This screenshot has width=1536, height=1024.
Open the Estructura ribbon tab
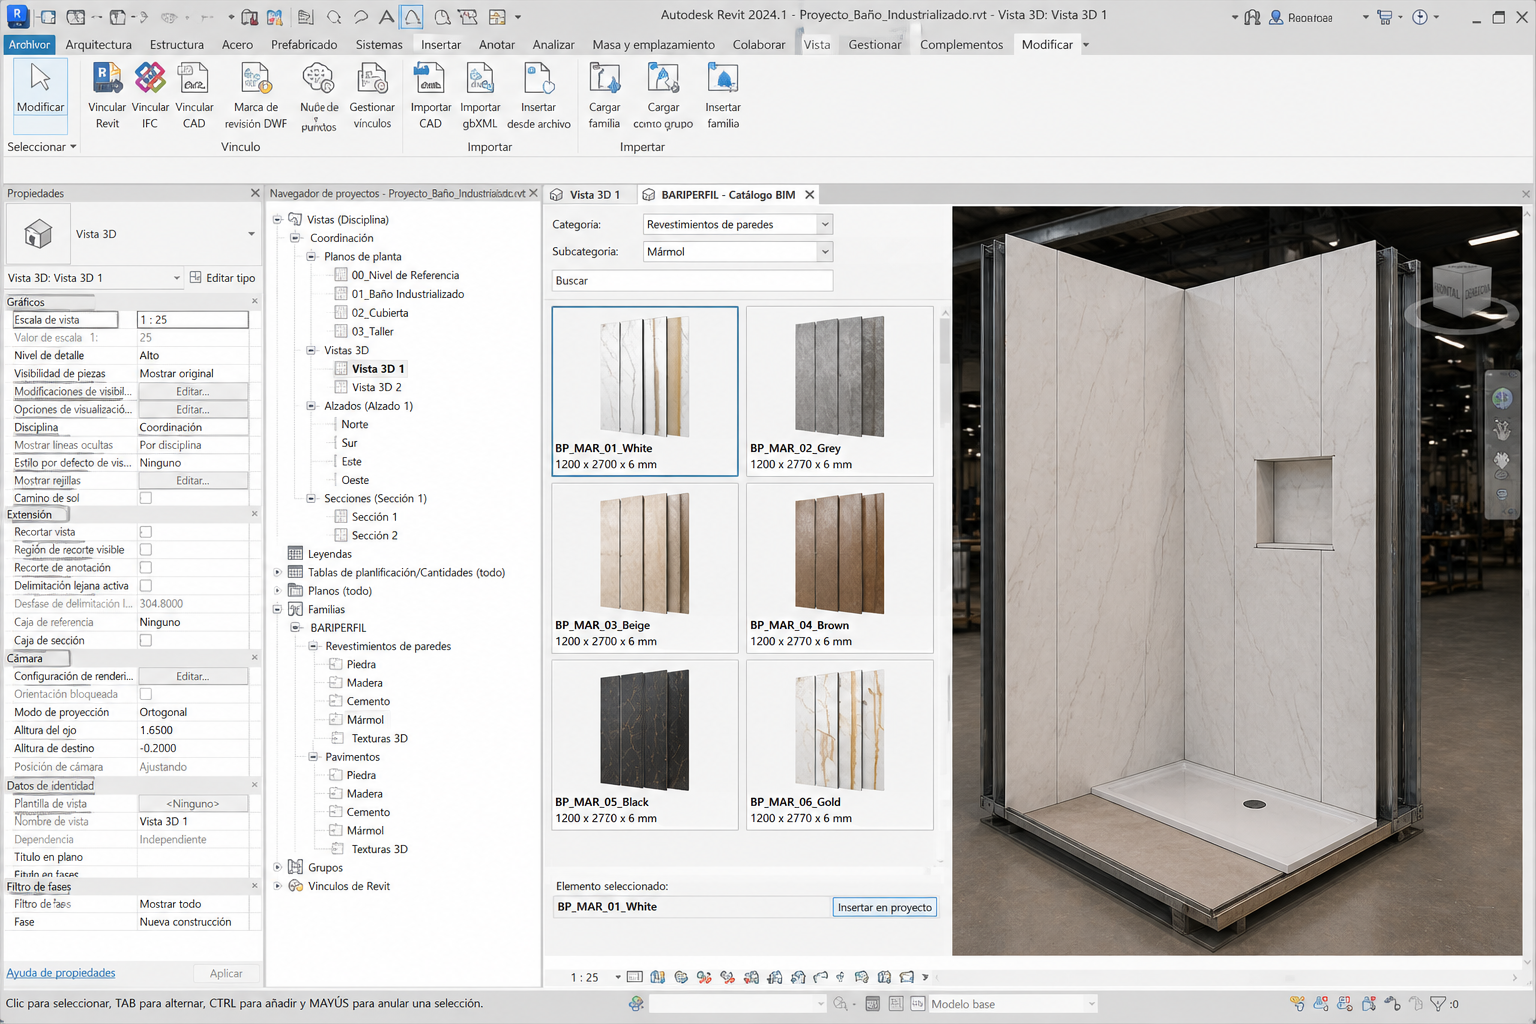click(176, 44)
